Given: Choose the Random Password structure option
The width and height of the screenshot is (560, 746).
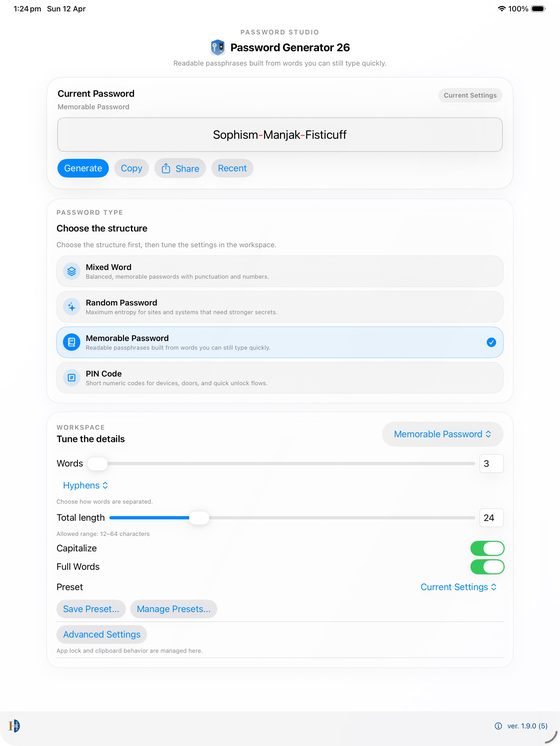Looking at the screenshot, I should (280, 307).
